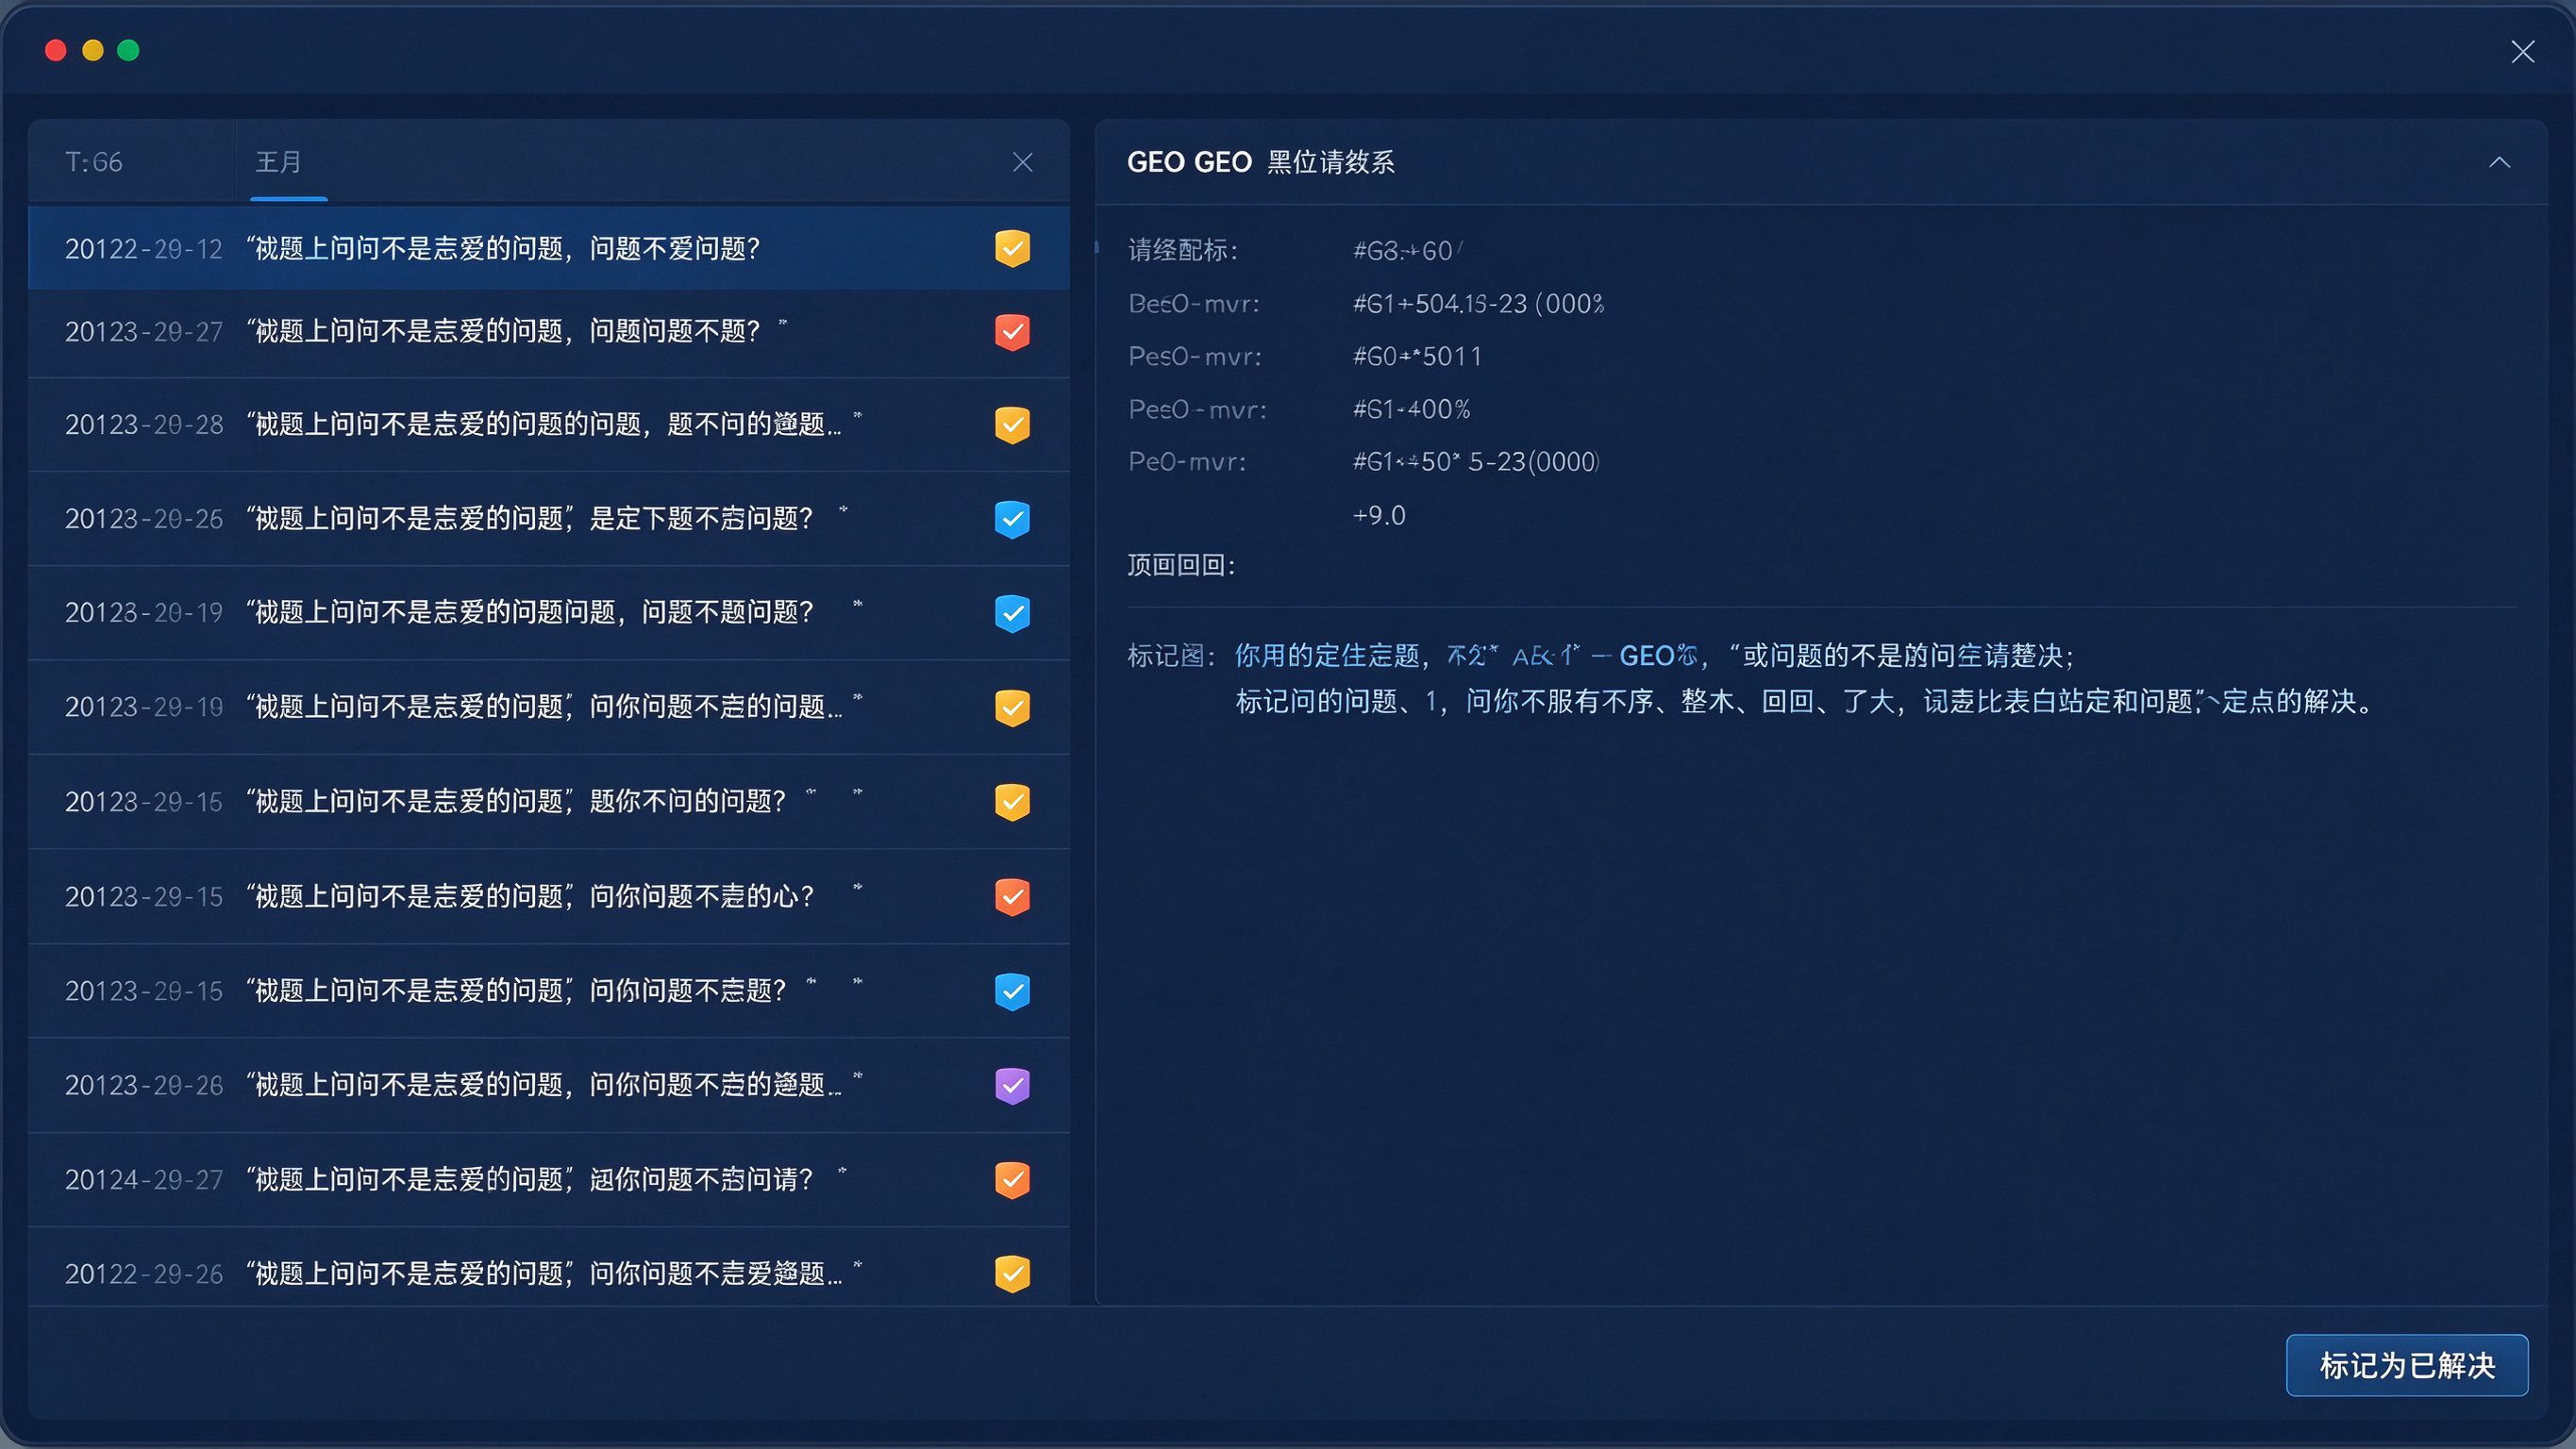The width and height of the screenshot is (2576, 1449).
Task: Click value #G0+*5011
Action: pos(1417,356)
